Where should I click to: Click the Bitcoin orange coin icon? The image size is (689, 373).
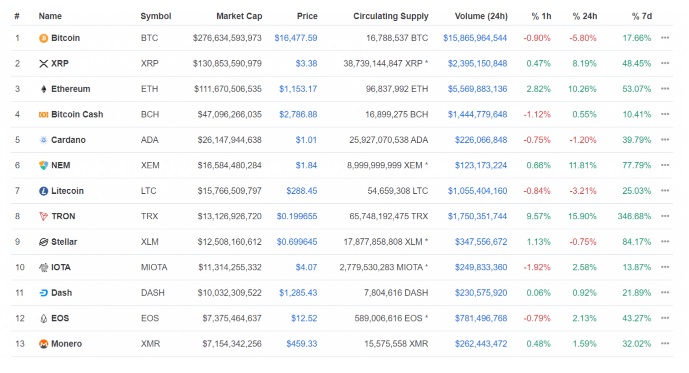click(x=43, y=38)
